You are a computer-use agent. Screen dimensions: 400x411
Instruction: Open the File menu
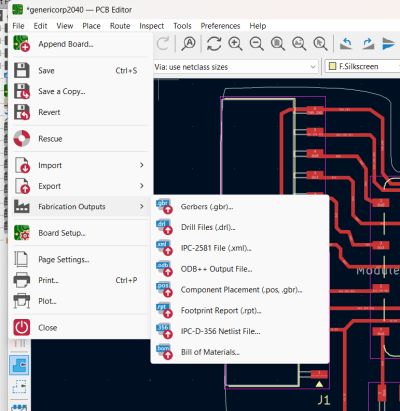click(18, 26)
